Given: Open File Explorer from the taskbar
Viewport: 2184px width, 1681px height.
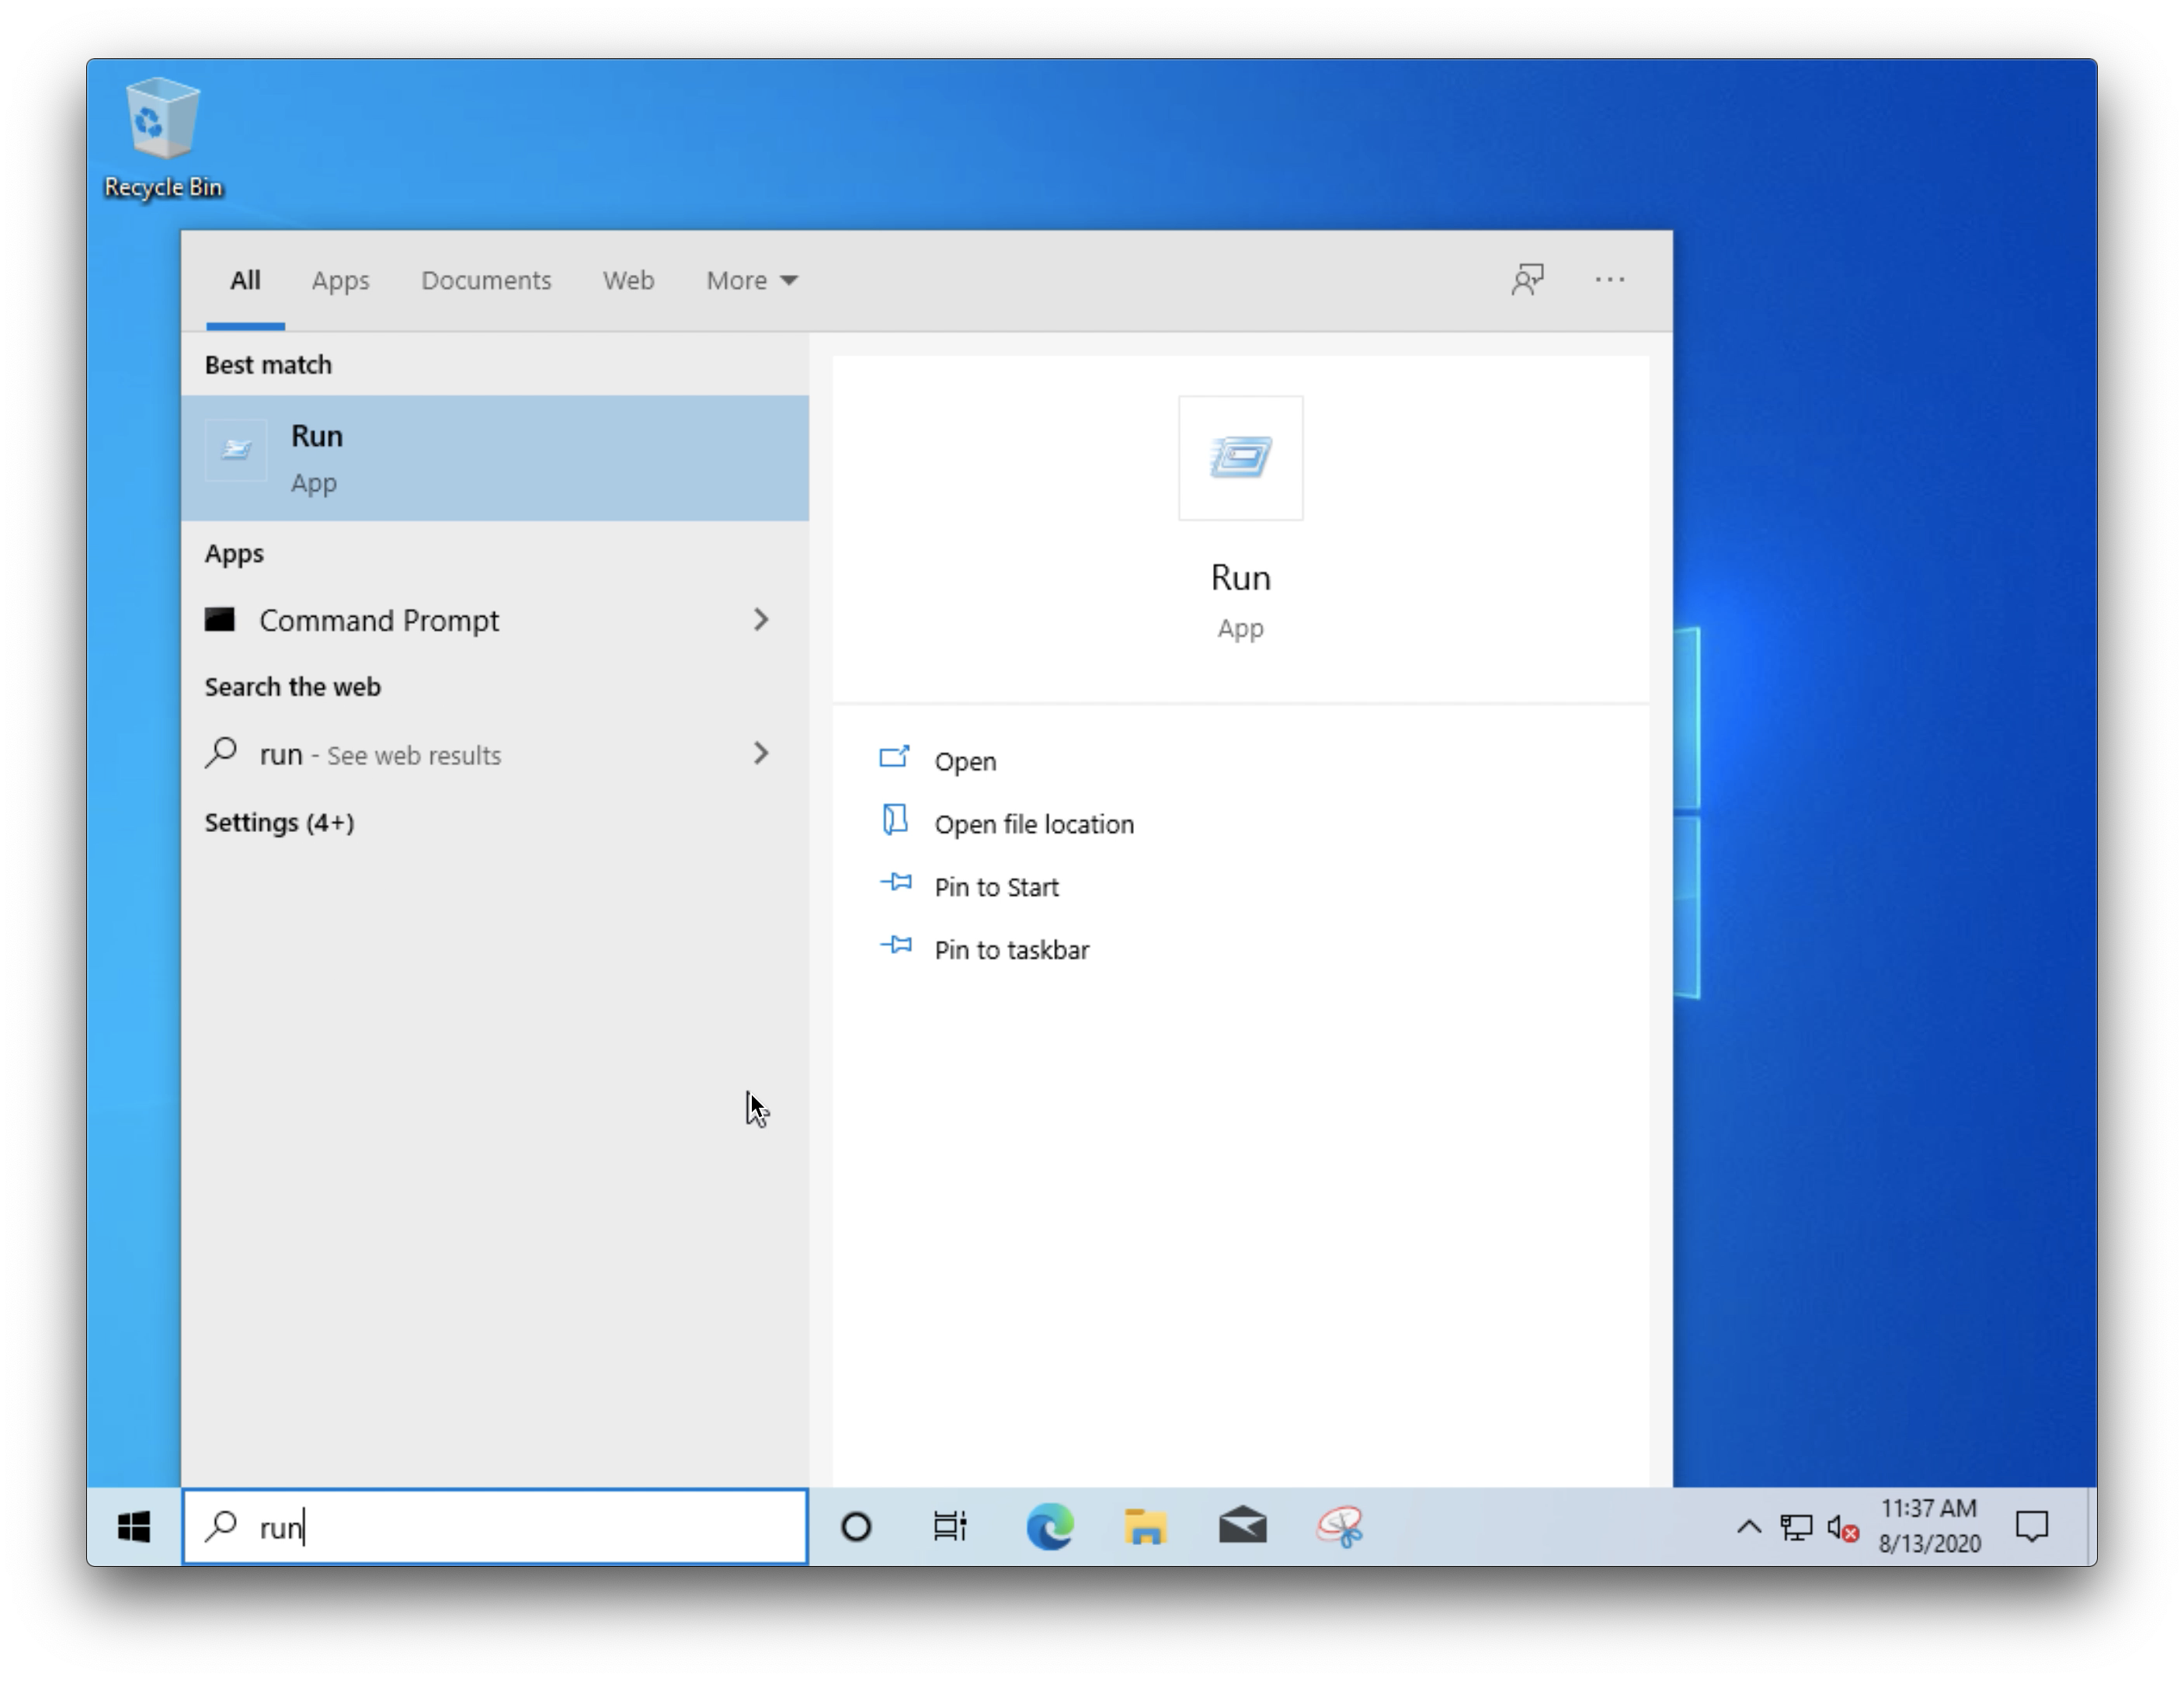Looking at the screenshot, I should click(x=1145, y=1527).
